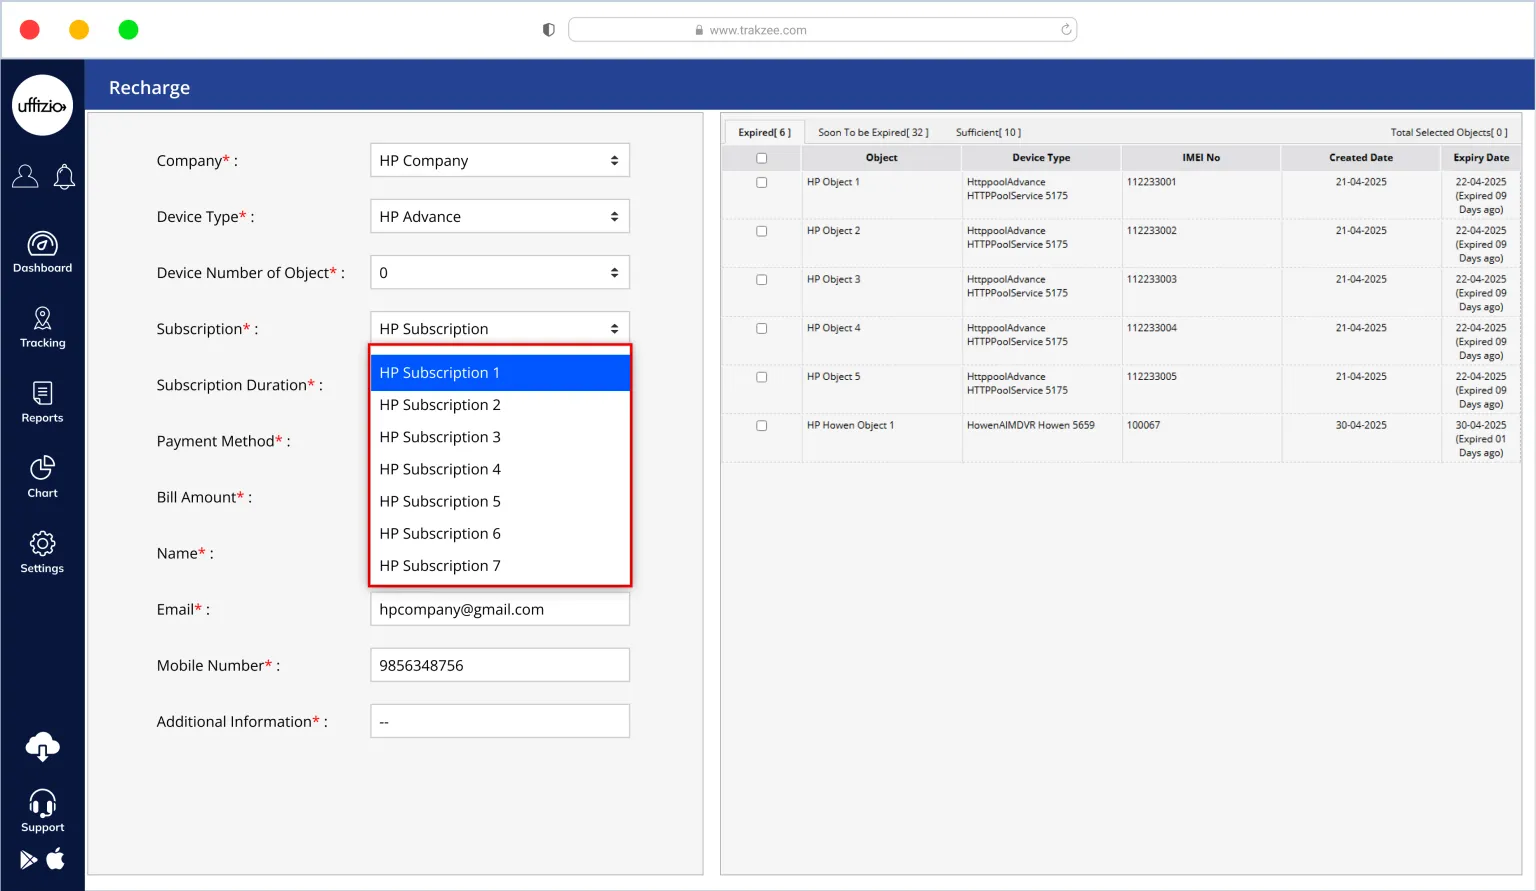Screen dimensions: 1536x891
Task: Switch to the Sufficient tab
Action: click(988, 132)
